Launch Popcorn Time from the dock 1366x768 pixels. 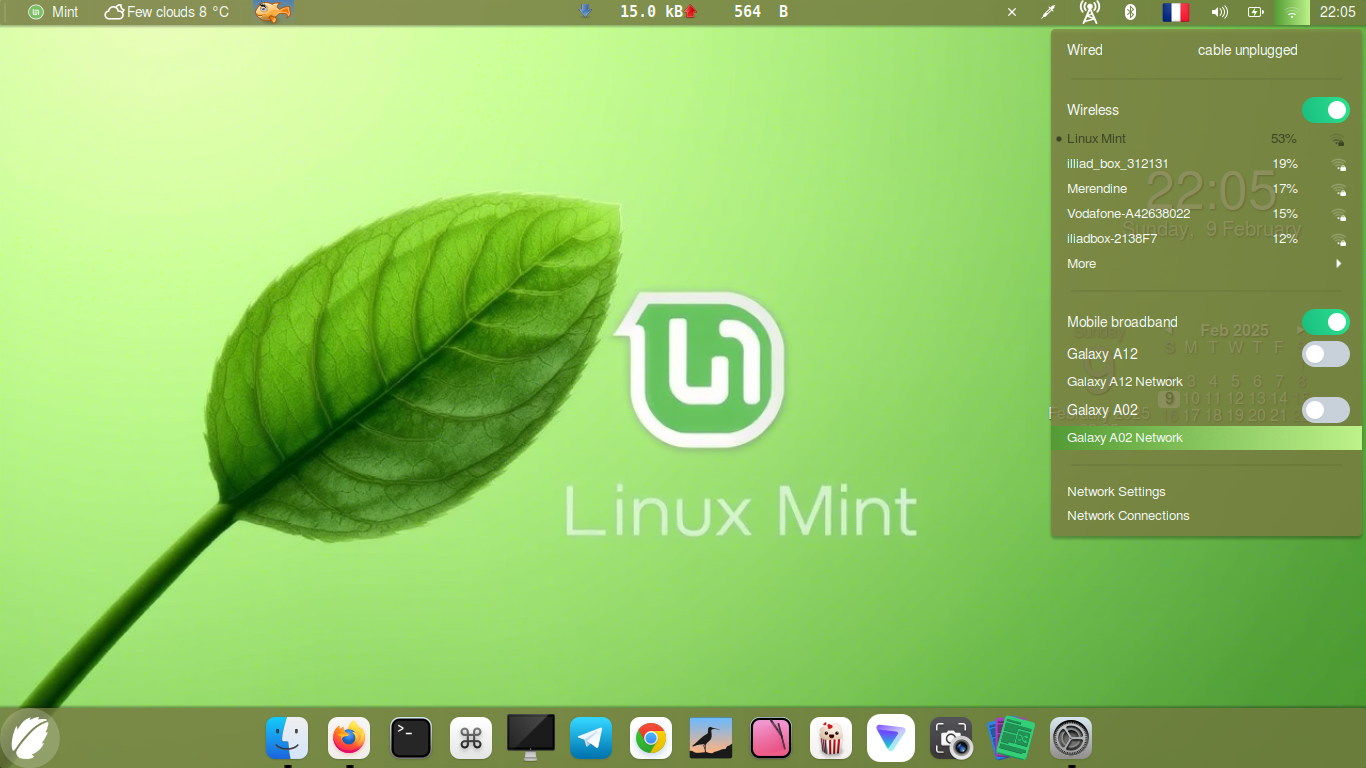pyautogui.click(x=831, y=739)
